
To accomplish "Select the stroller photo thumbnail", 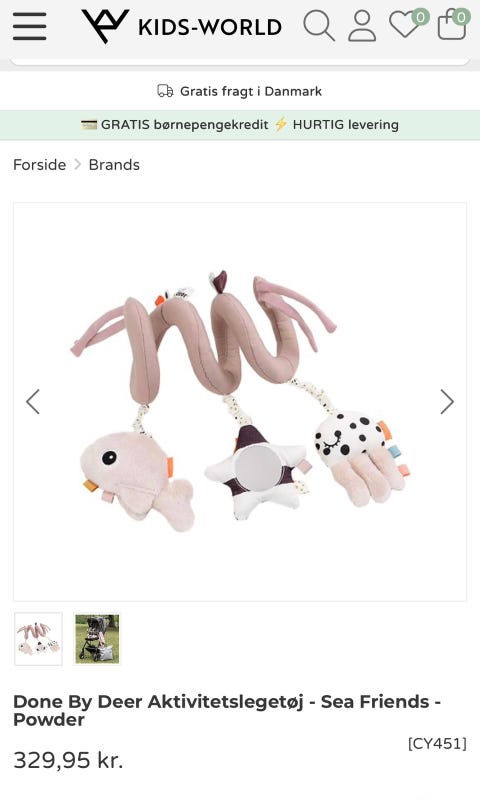I will pos(97,639).
